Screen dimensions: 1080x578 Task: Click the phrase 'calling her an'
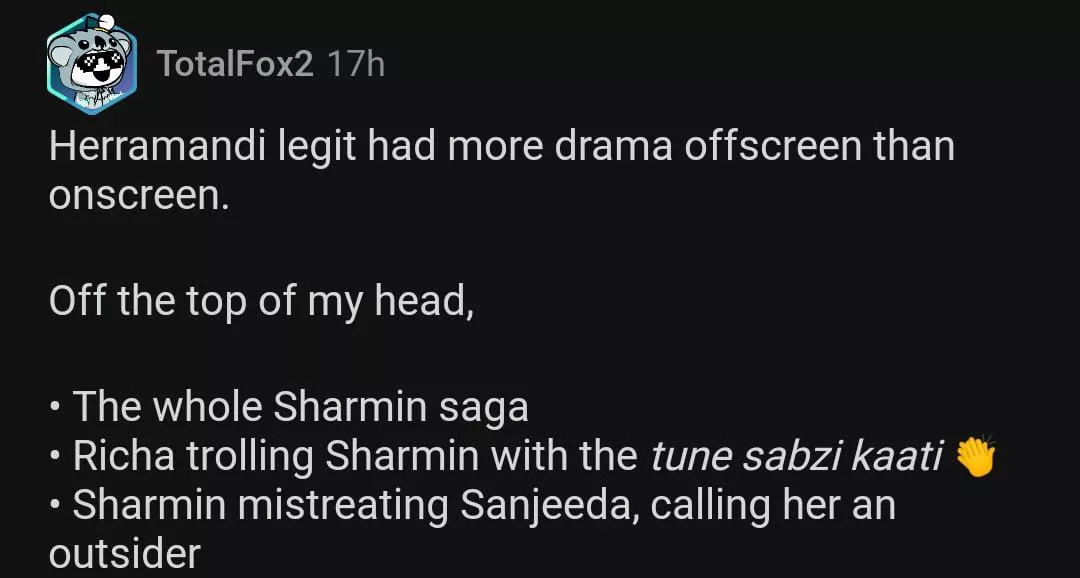(772, 506)
